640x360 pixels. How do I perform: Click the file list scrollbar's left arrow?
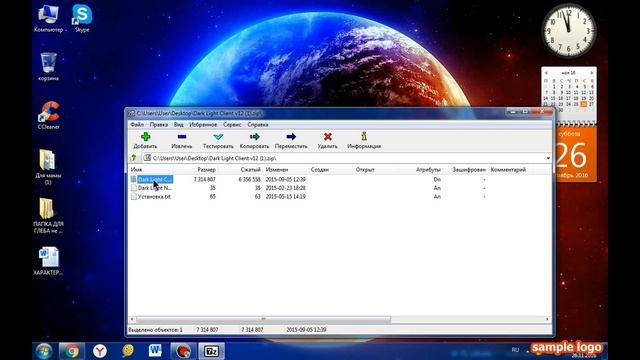pos(132,319)
